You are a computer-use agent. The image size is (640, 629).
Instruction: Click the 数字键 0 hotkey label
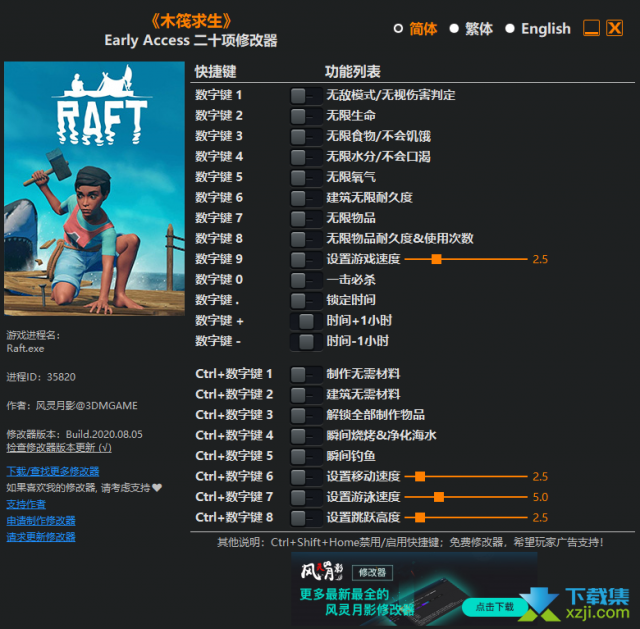click(219, 280)
